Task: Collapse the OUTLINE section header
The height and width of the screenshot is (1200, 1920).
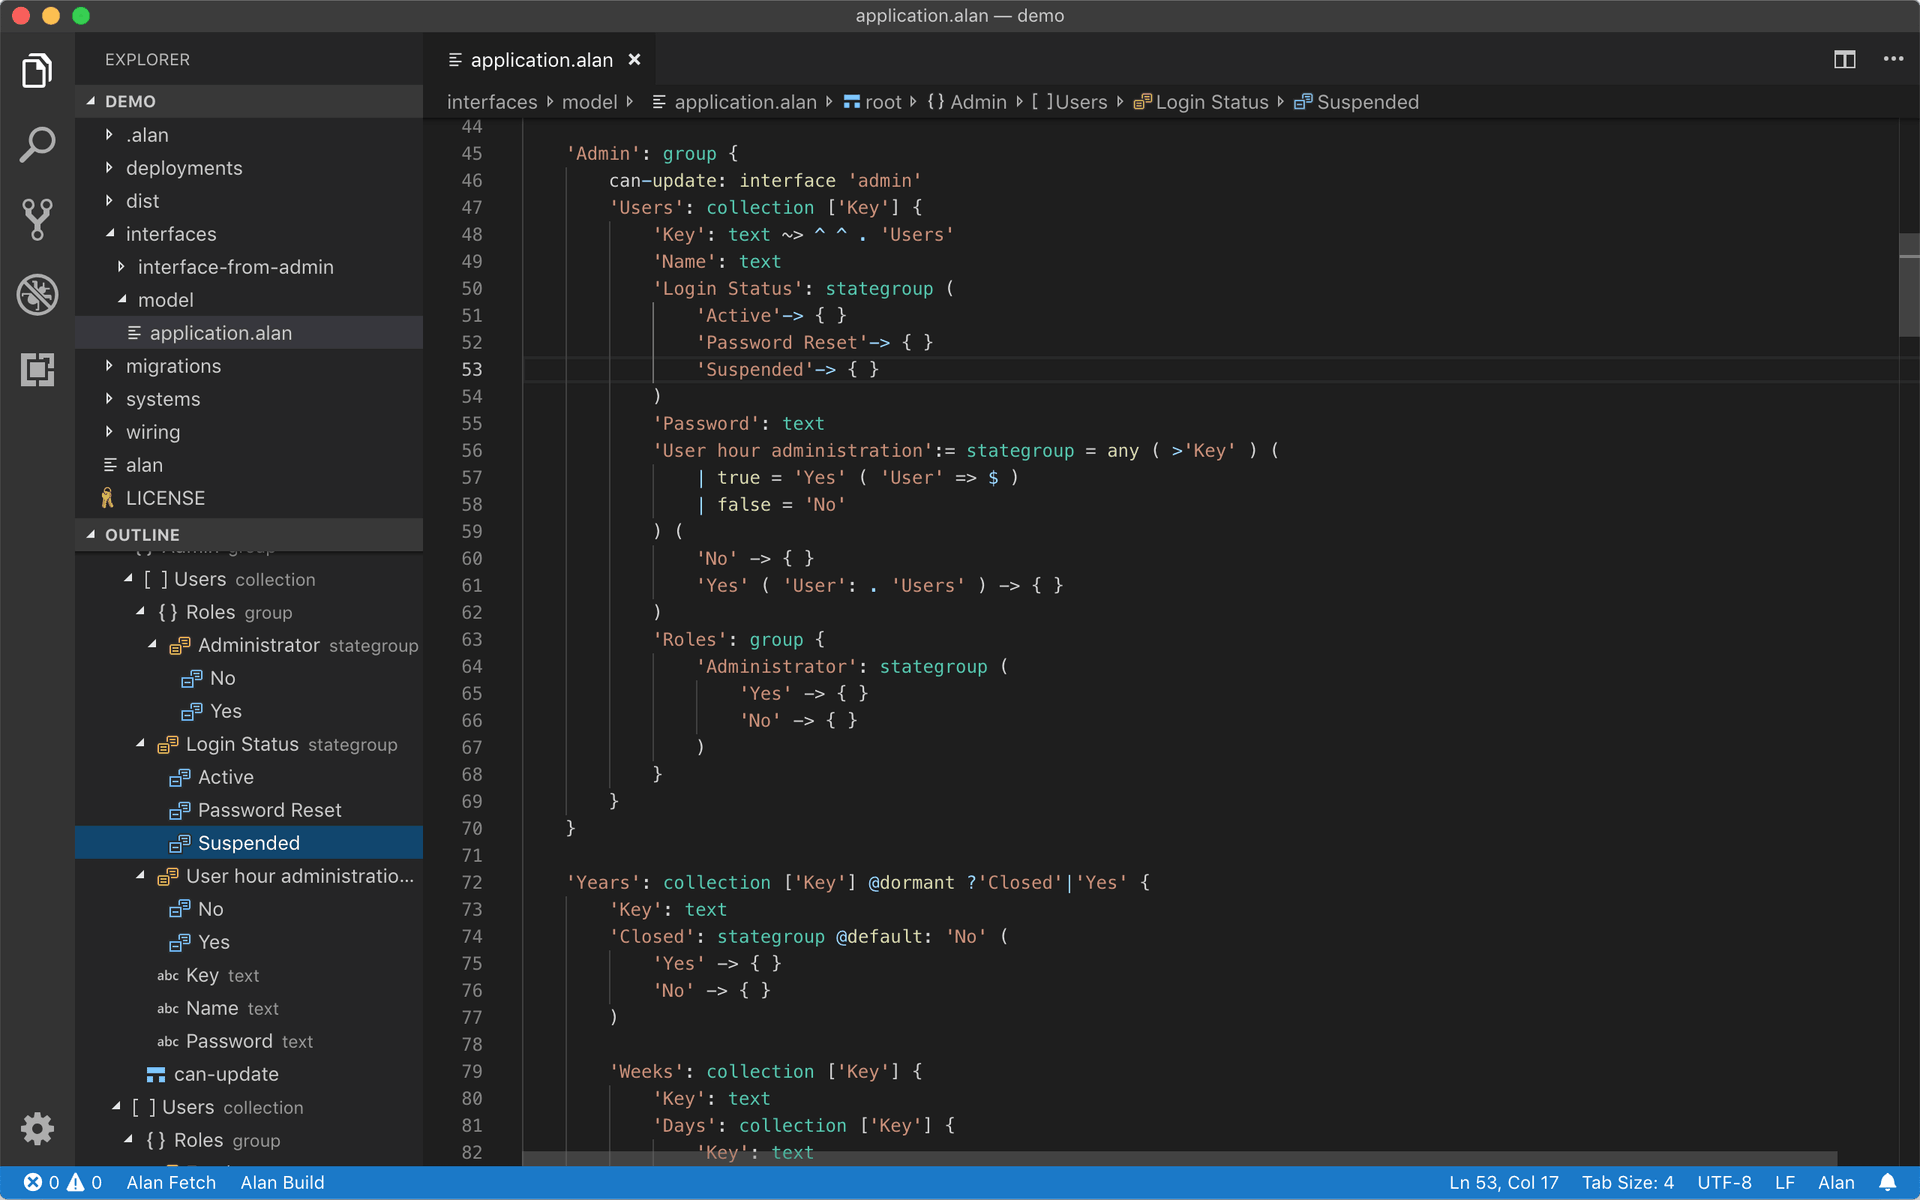Action: (x=142, y=535)
